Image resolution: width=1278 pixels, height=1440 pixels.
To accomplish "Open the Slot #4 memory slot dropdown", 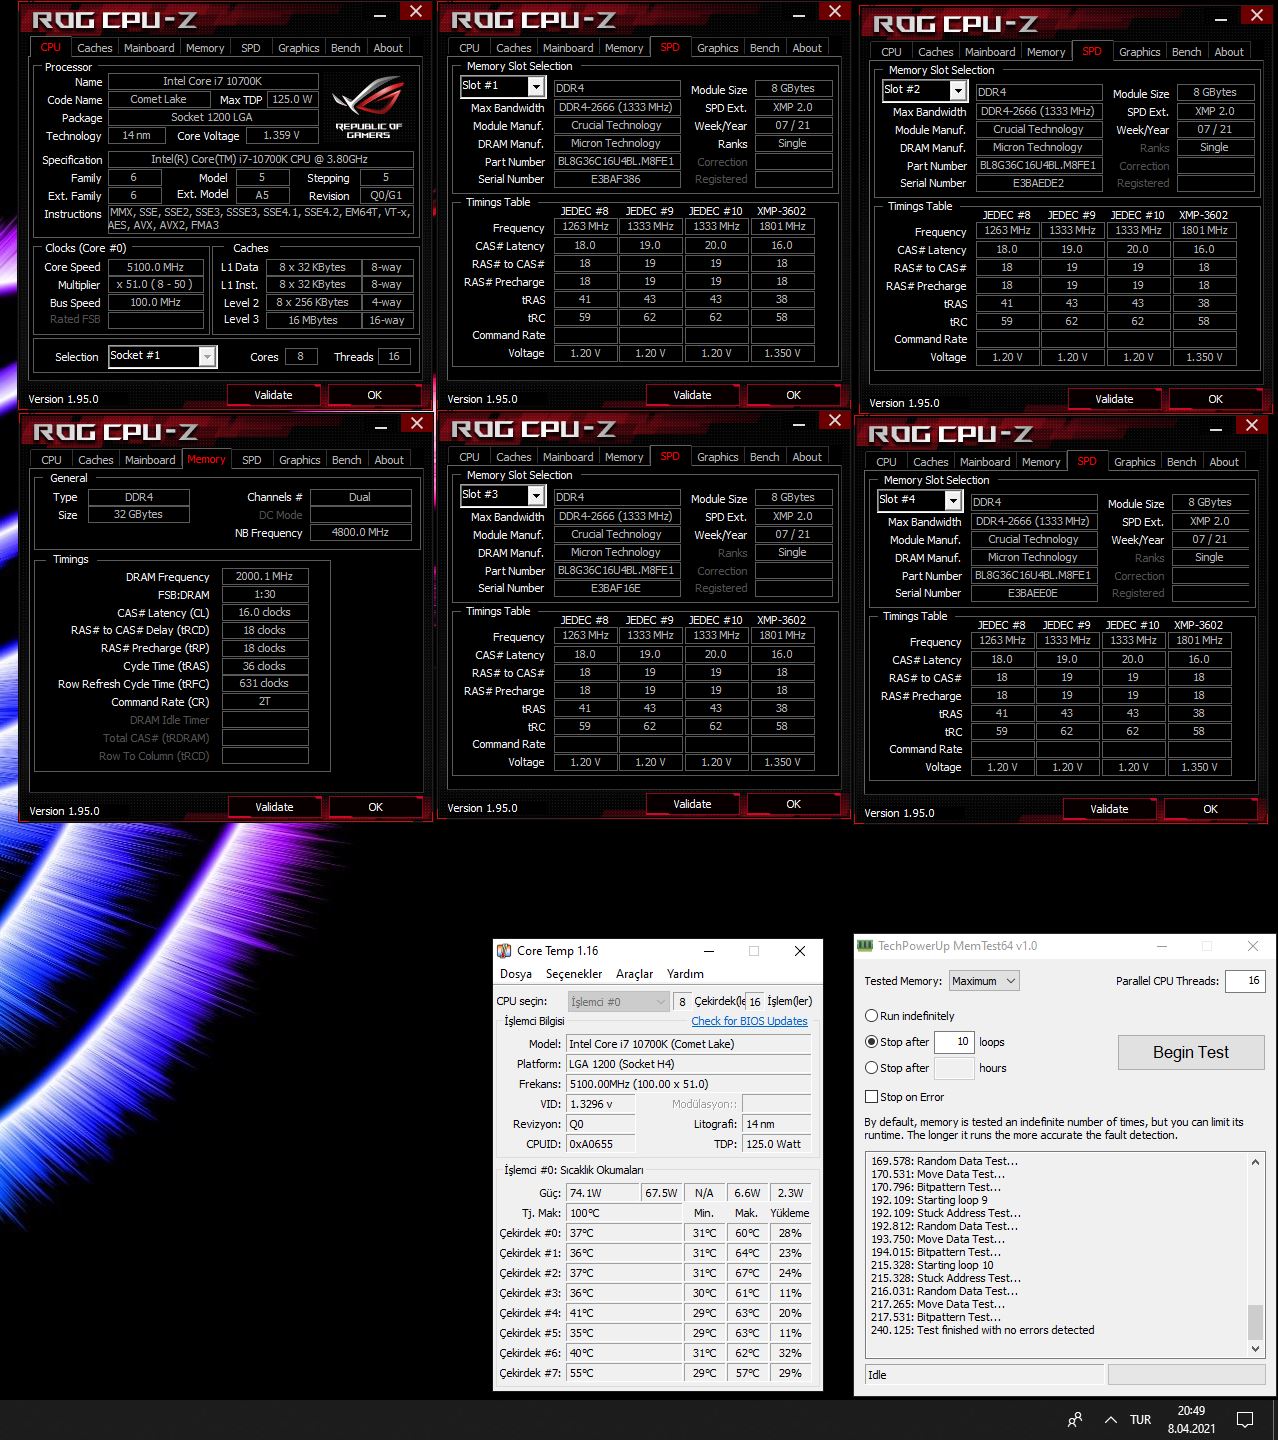I will 953,500.
